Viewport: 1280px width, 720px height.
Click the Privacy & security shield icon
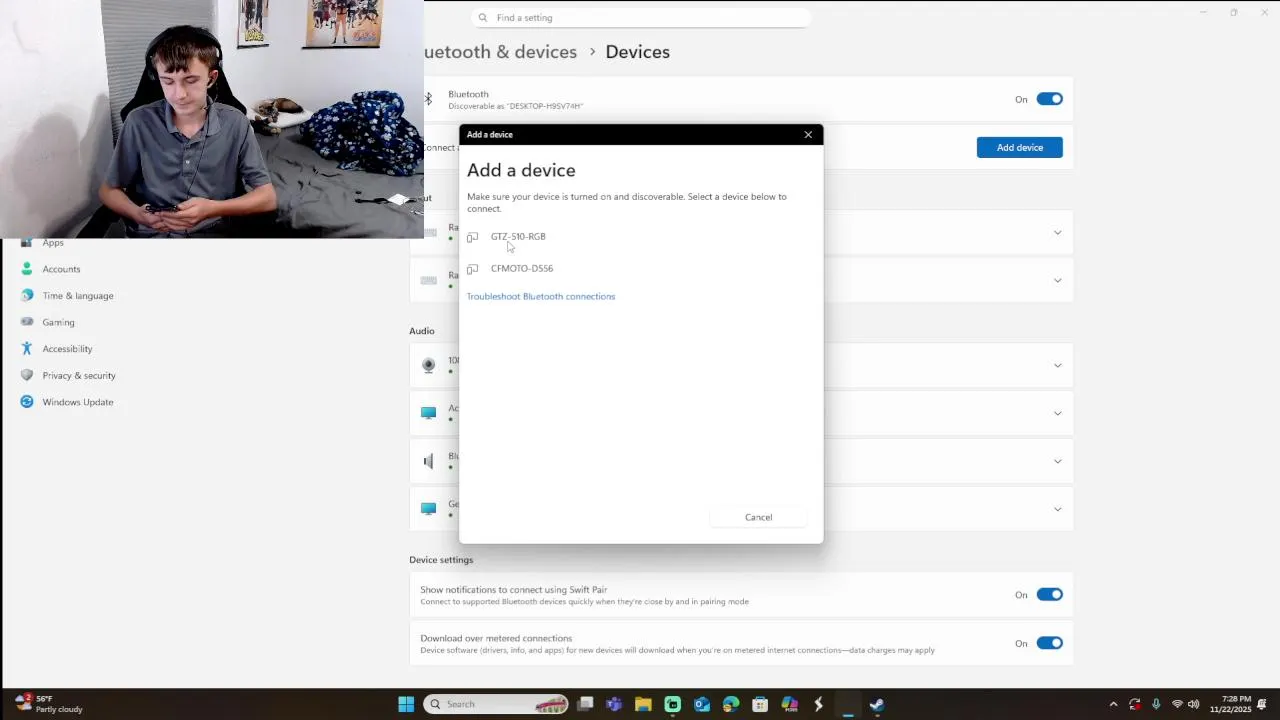point(26,375)
